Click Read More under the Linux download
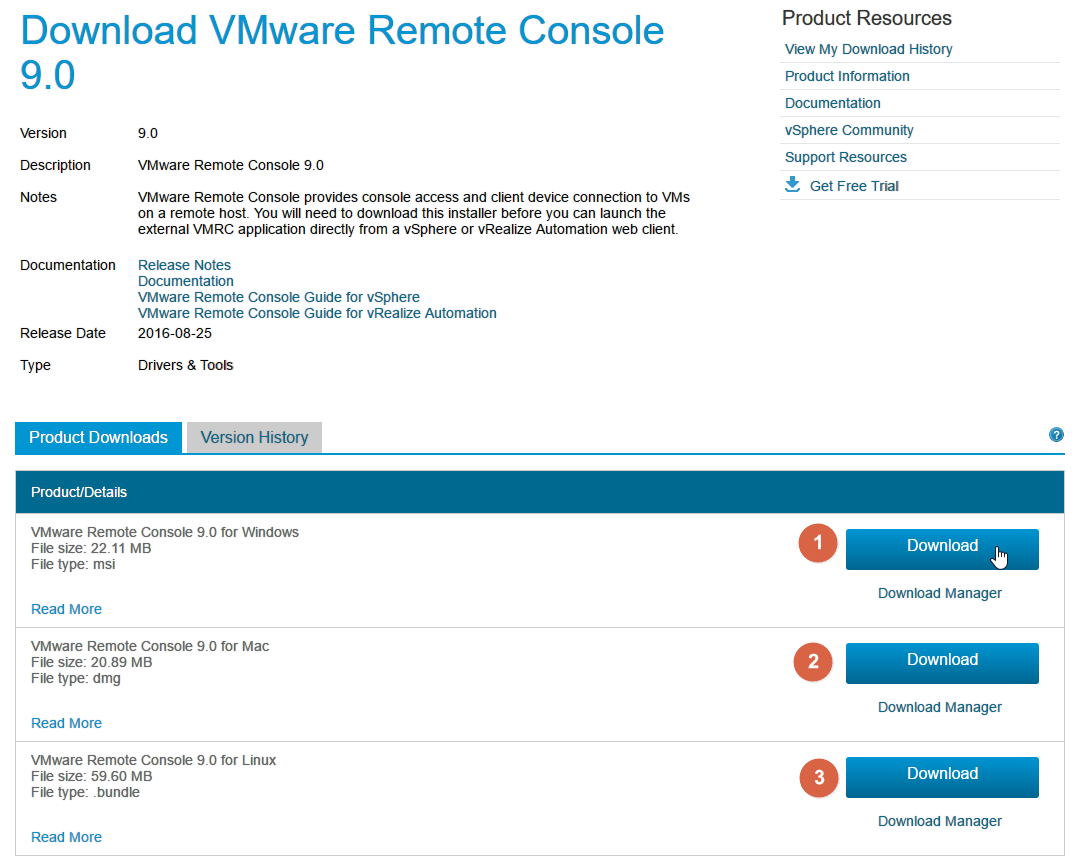 66,837
